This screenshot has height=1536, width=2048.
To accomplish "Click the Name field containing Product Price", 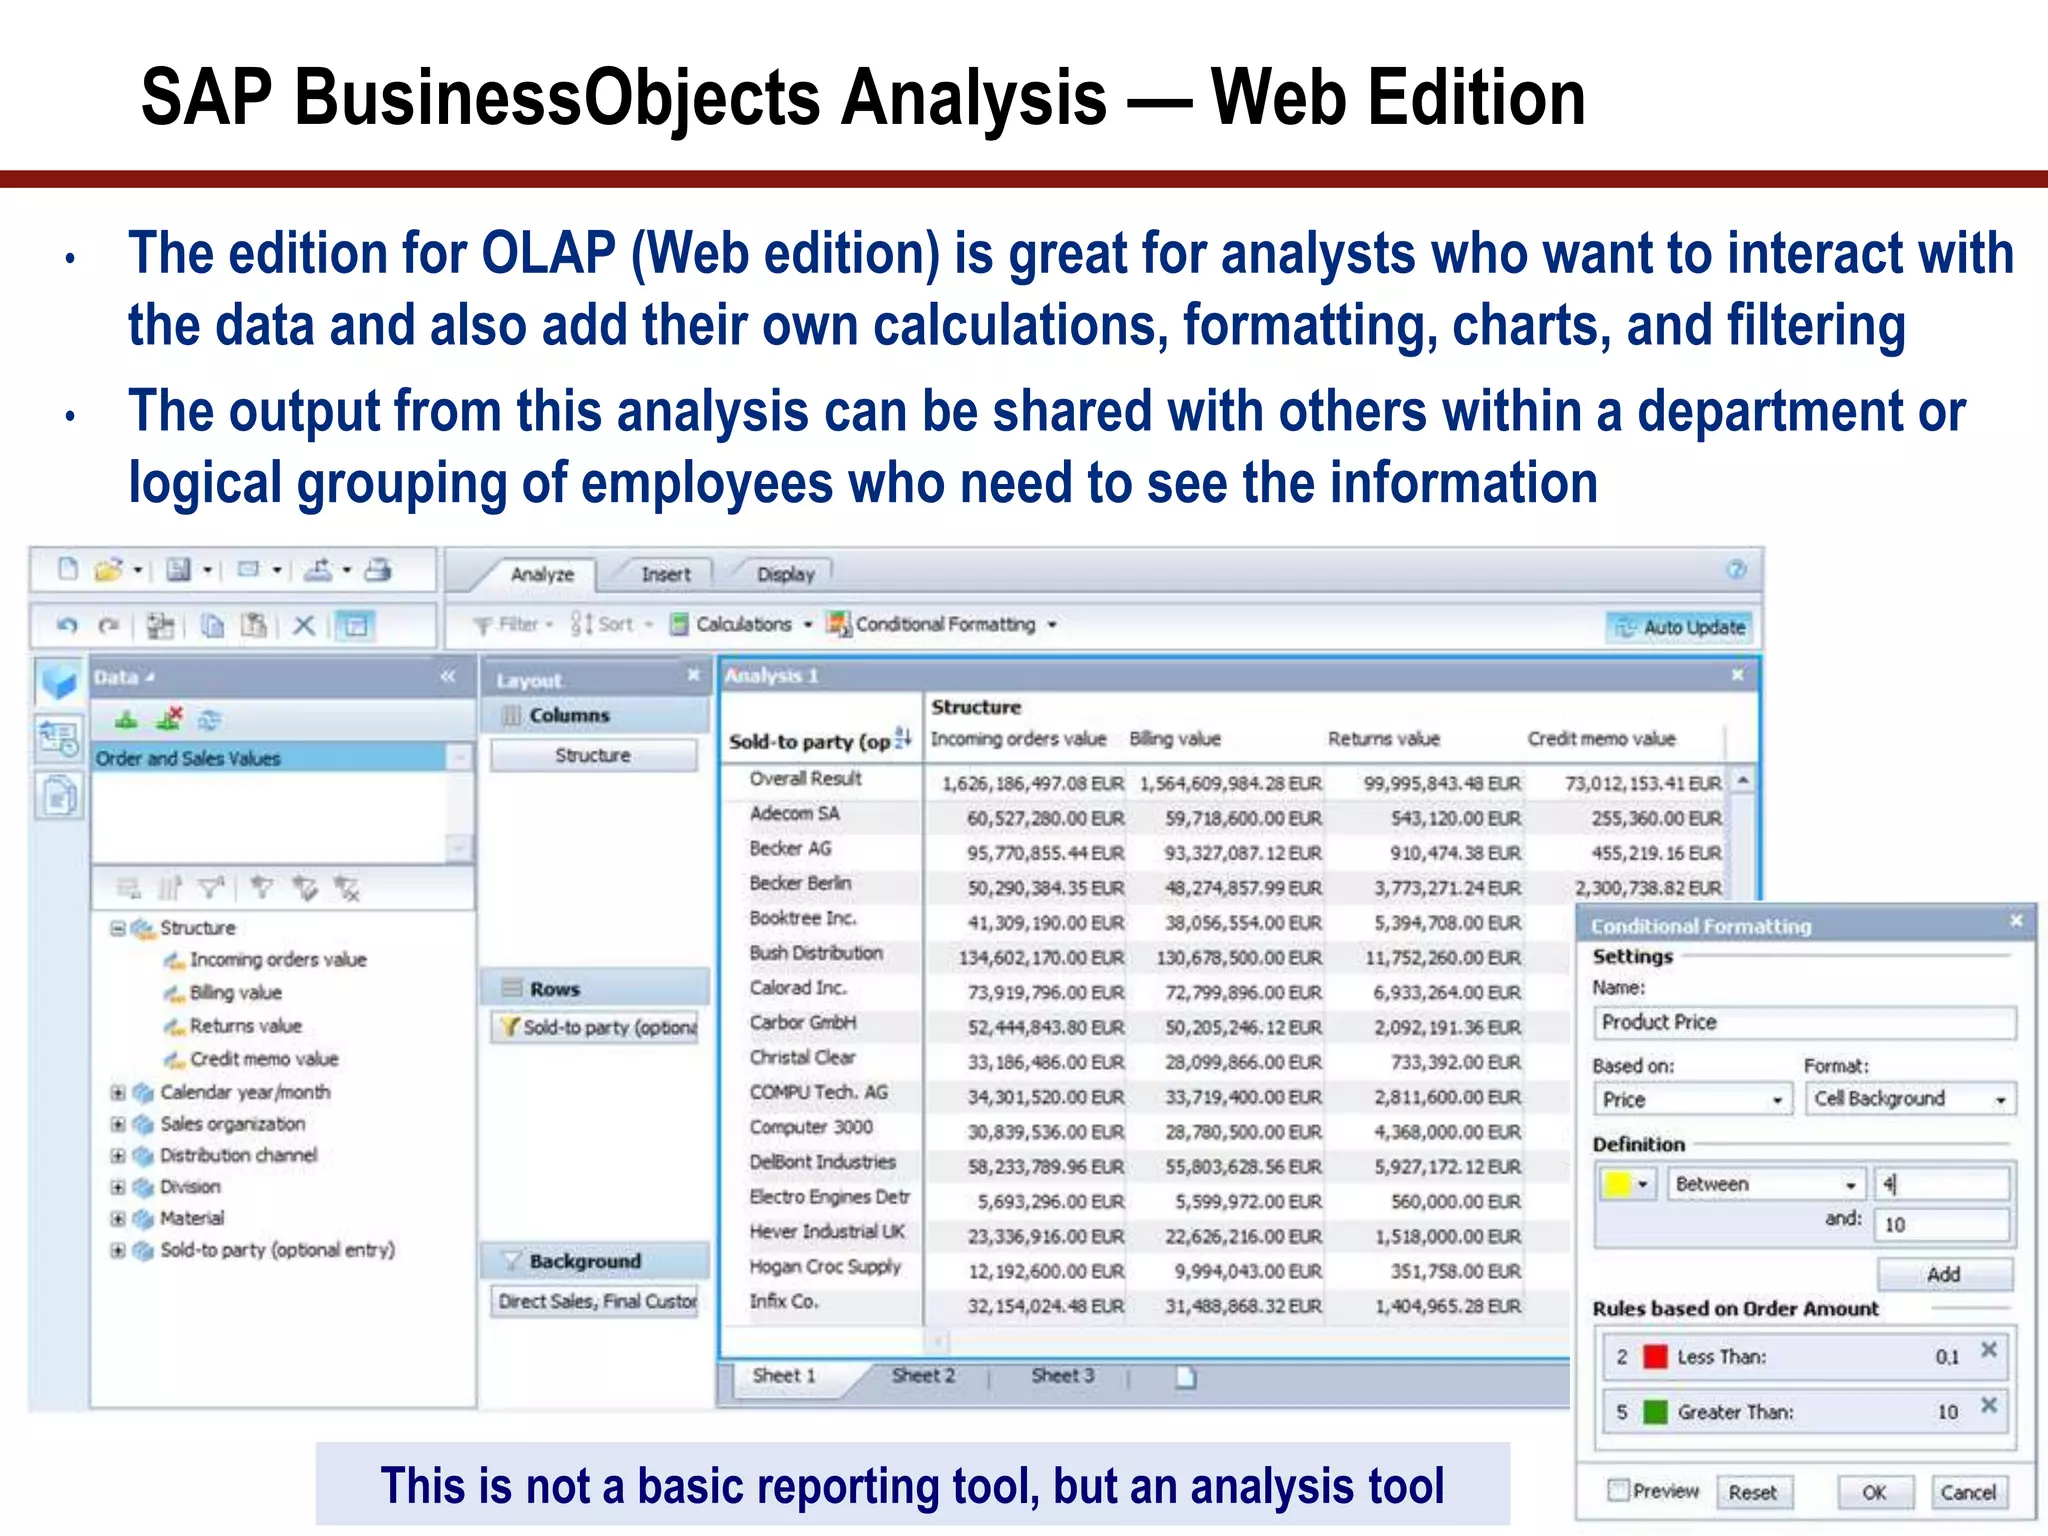I will tap(1804, 1022).
